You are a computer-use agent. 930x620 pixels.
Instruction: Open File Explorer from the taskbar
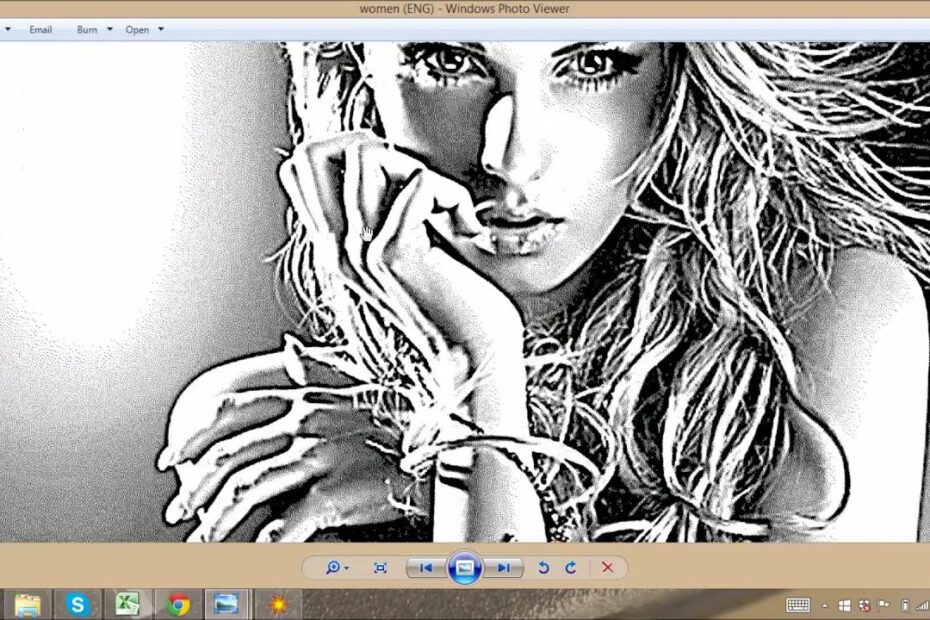coord(27,605)
